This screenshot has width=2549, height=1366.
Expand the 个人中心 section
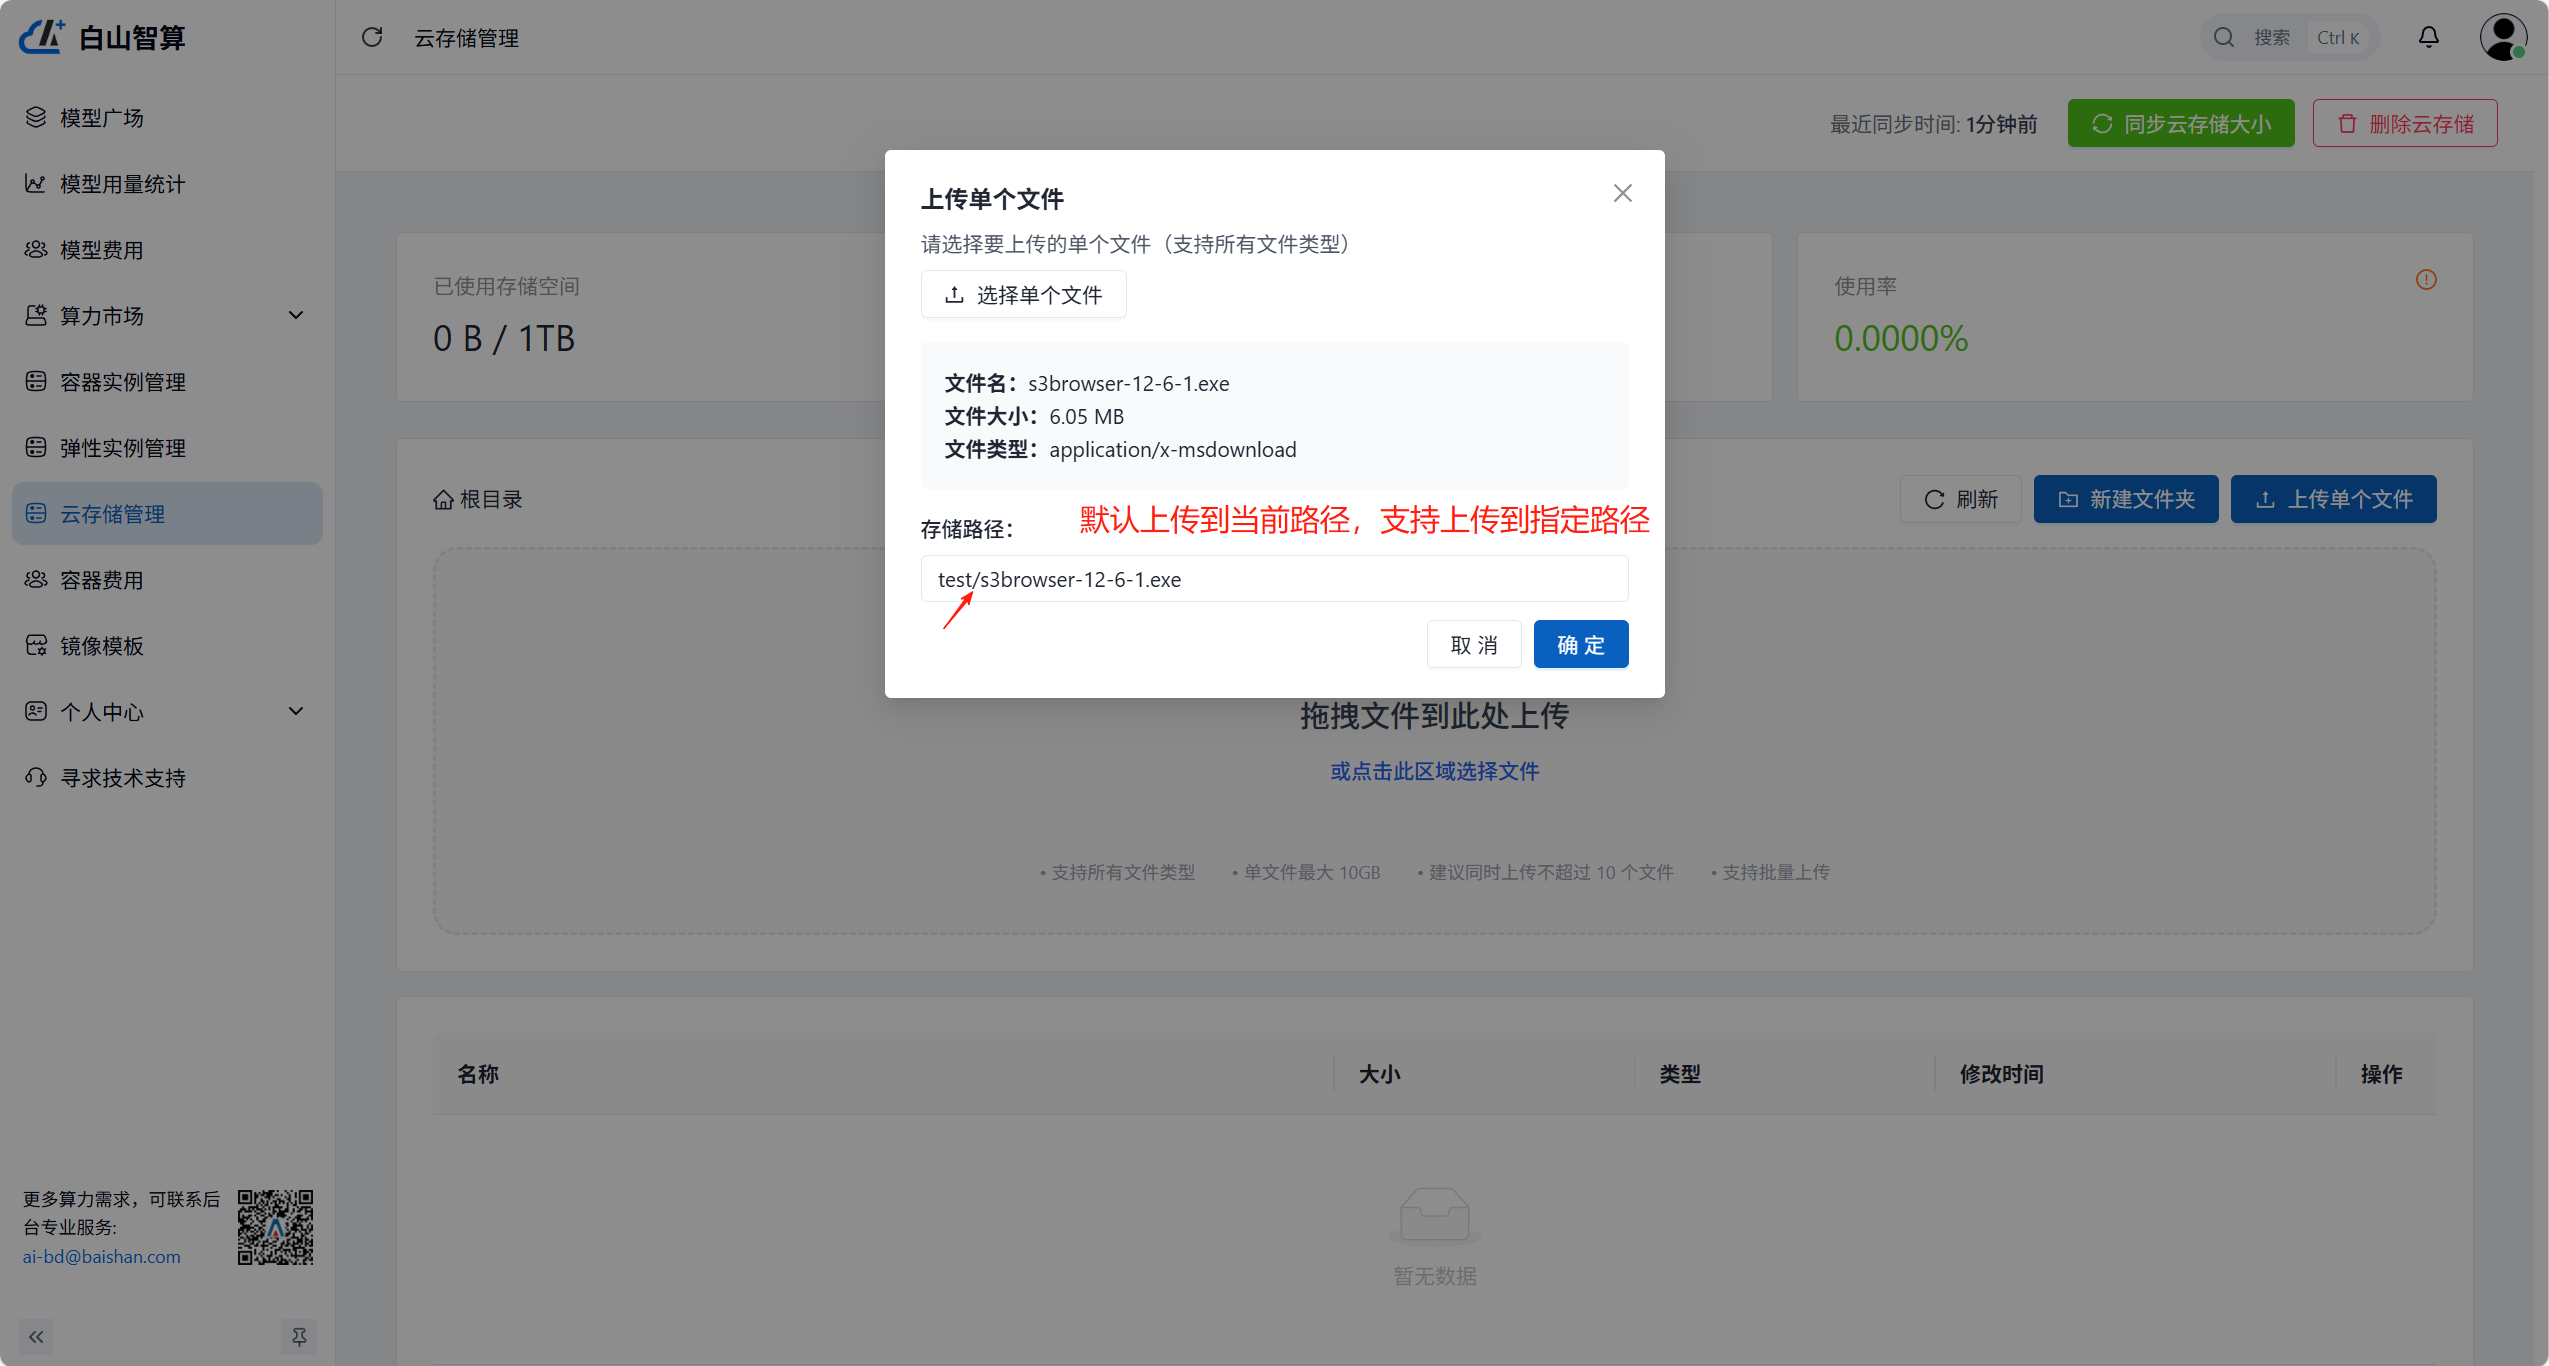[x=296, y=711]
